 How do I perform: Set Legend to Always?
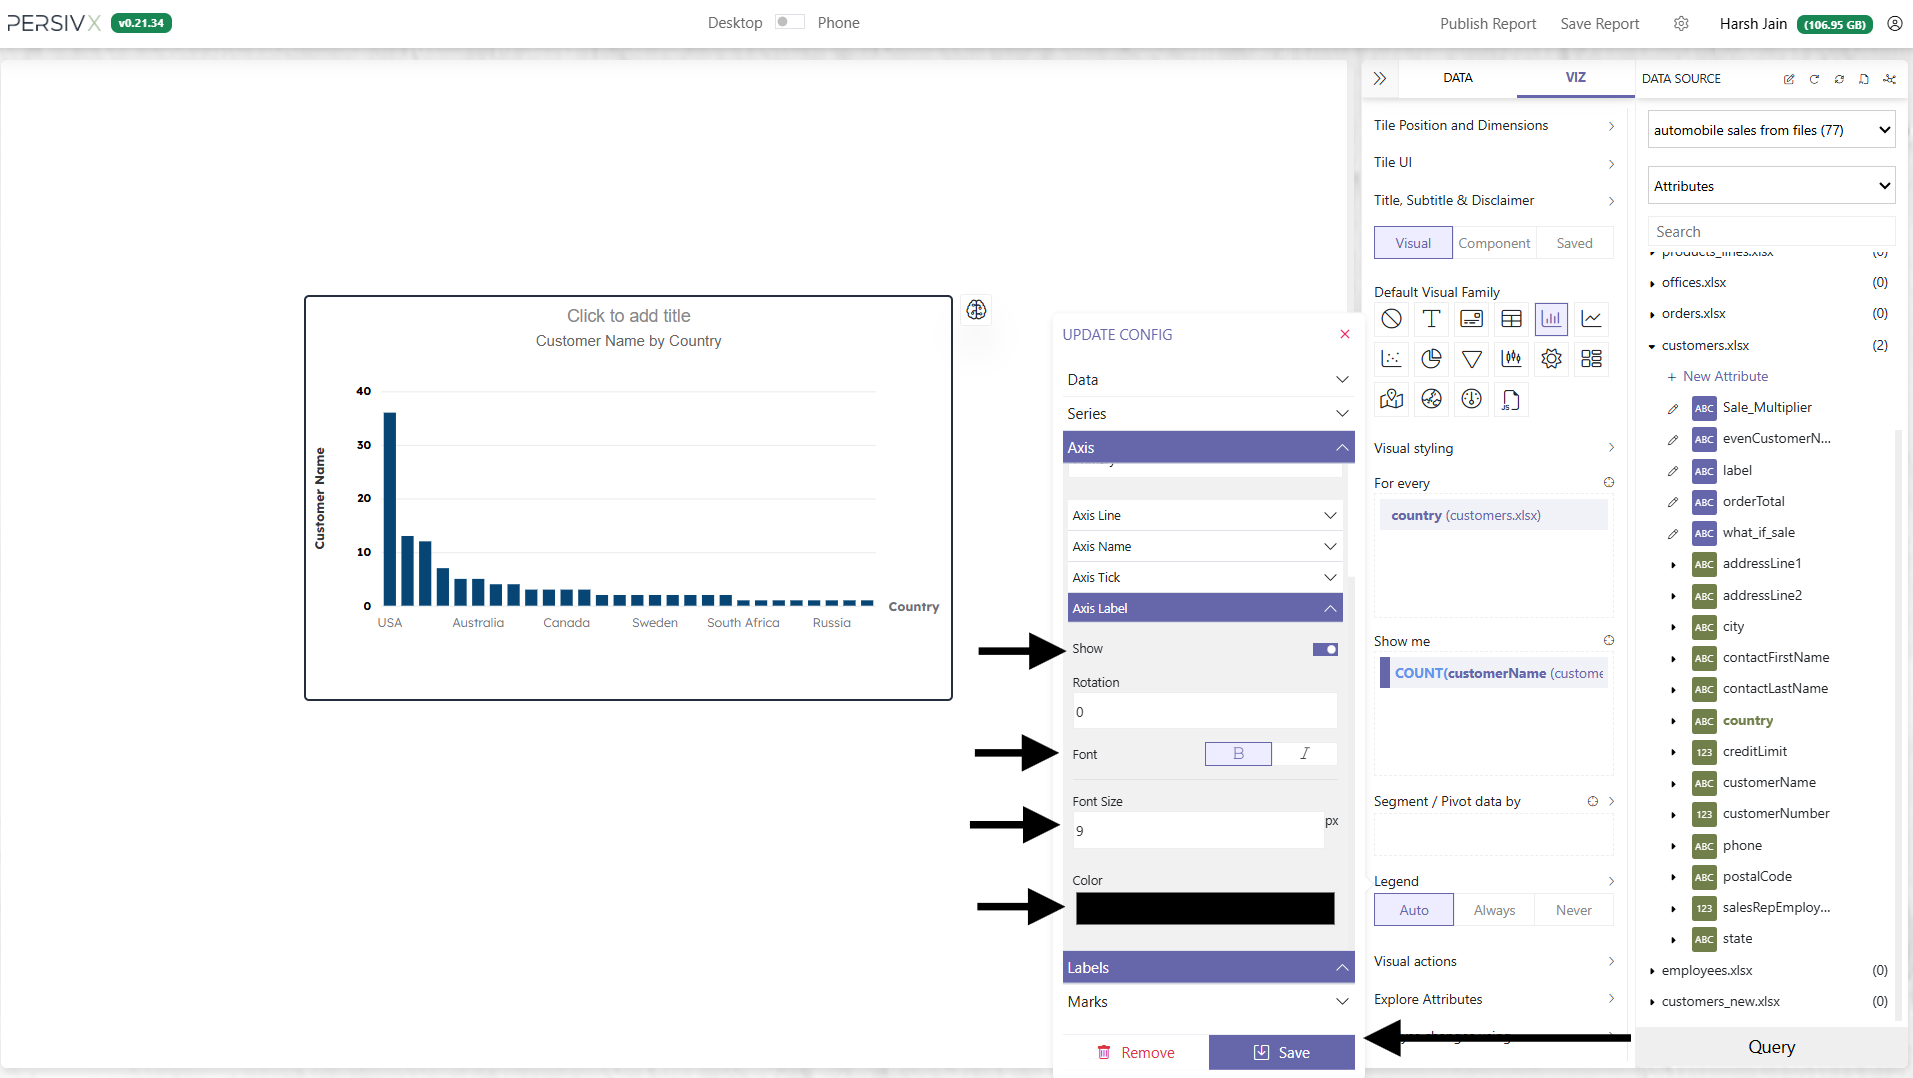coord(1494,910)
